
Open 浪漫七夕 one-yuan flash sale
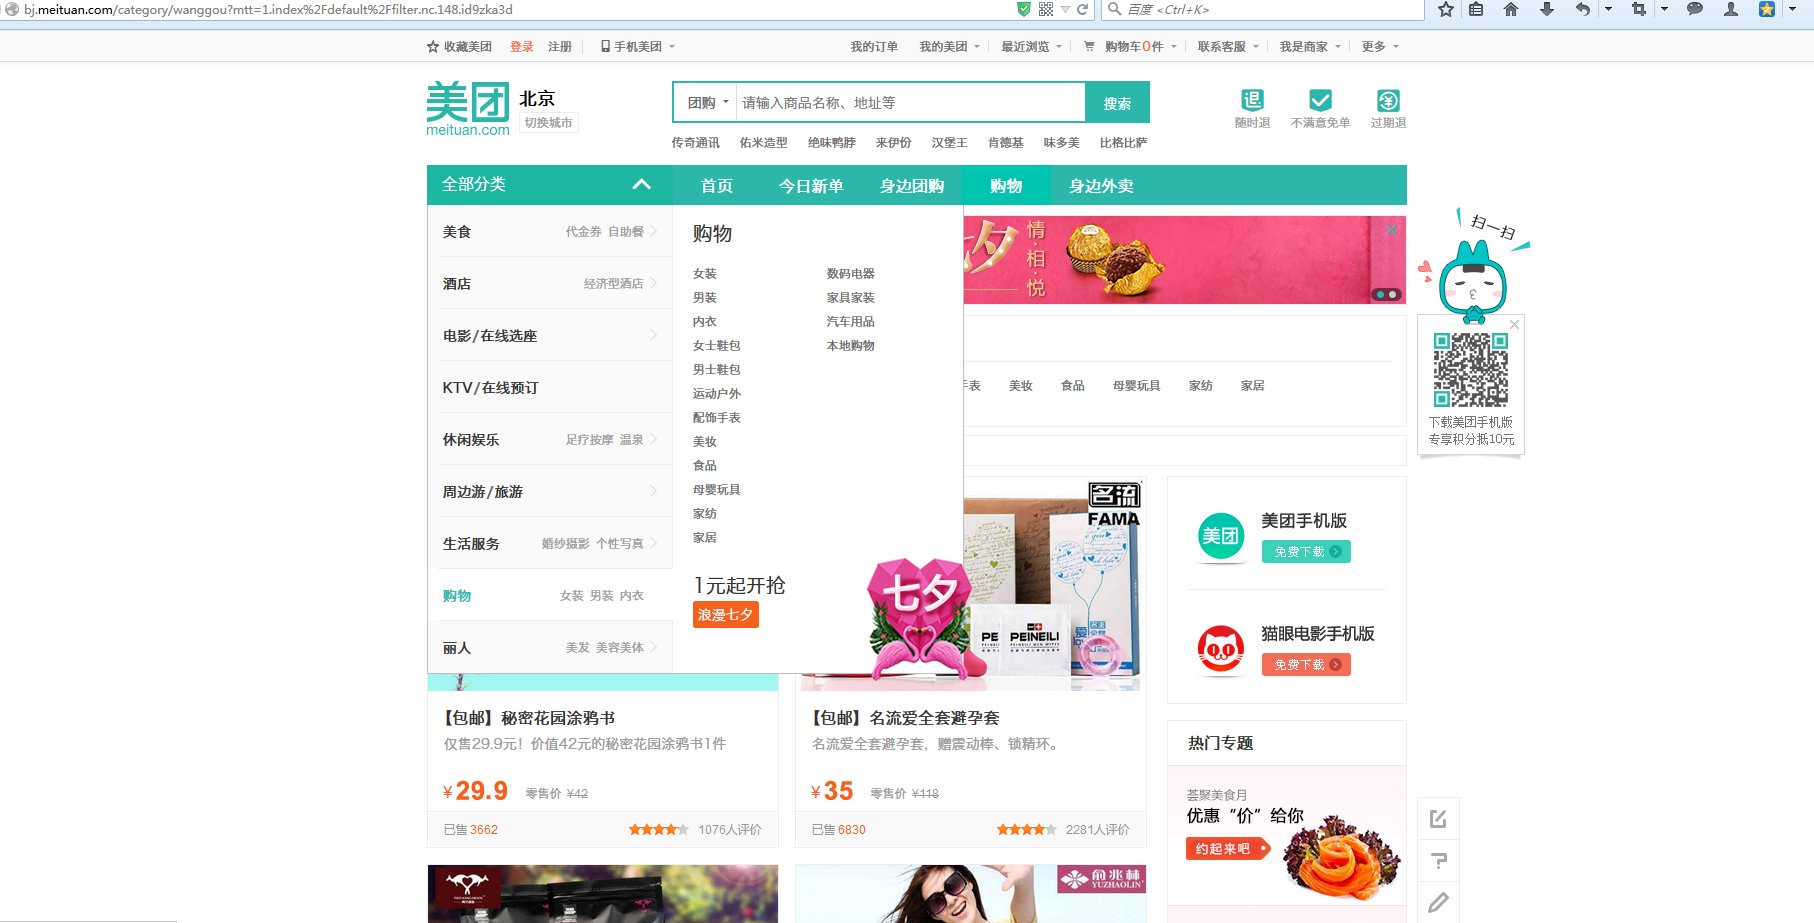(x=725, y=615)
